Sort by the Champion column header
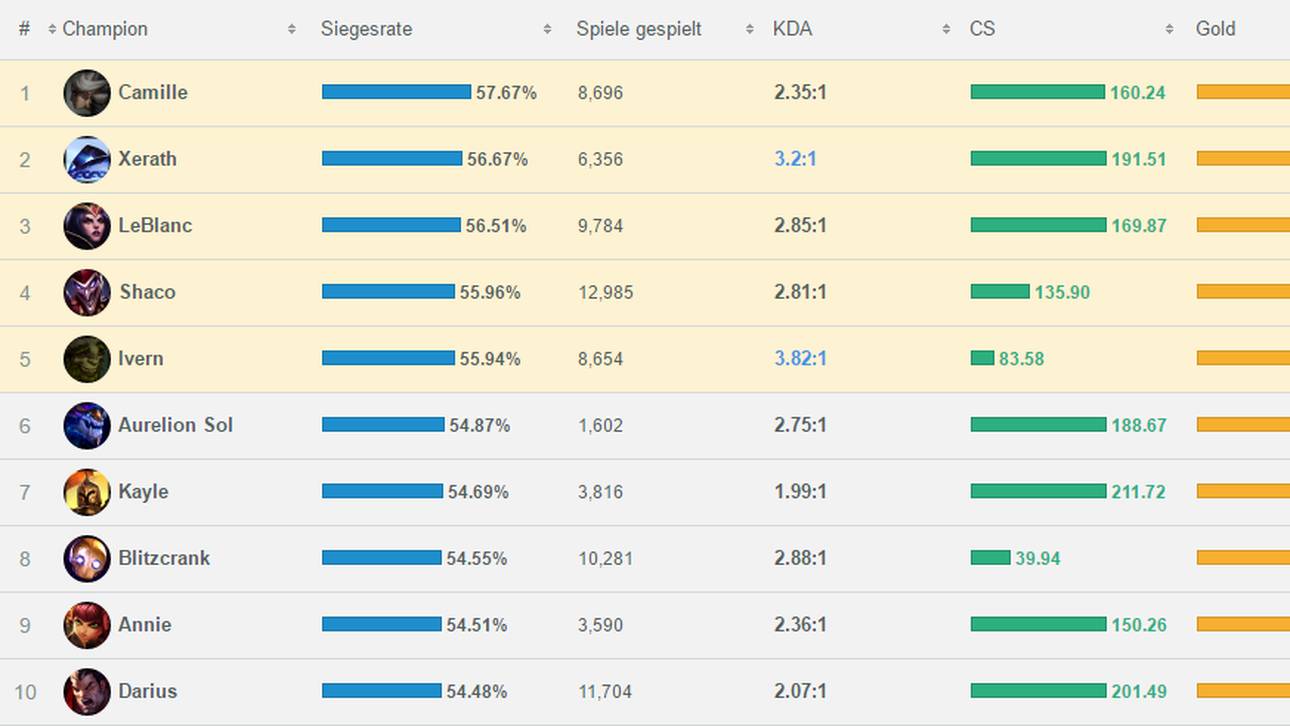Viewport: 1290px width, 726px height. [x=105, y=29]
